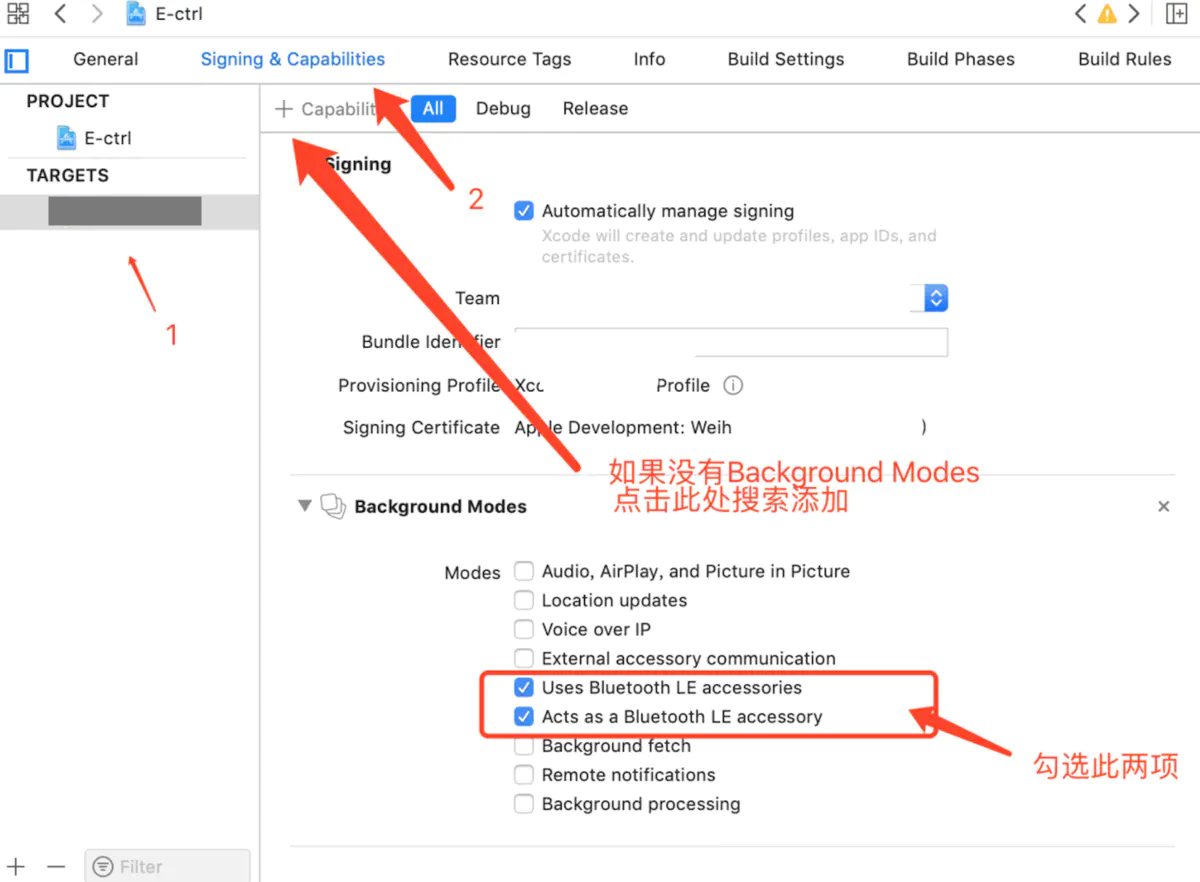
Task: Jump to previous issue arrow beside warning
Action: coord(1080,14)
